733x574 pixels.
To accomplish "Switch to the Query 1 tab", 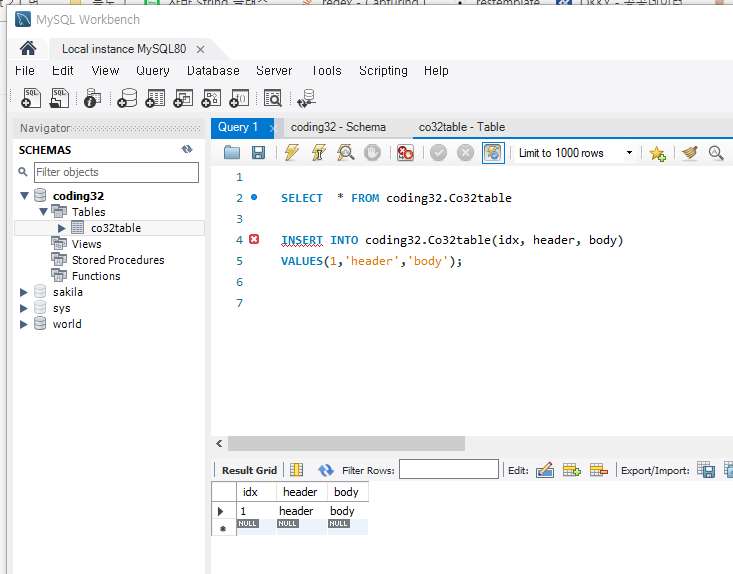I will pyautogui.click(x=238, y=127).
